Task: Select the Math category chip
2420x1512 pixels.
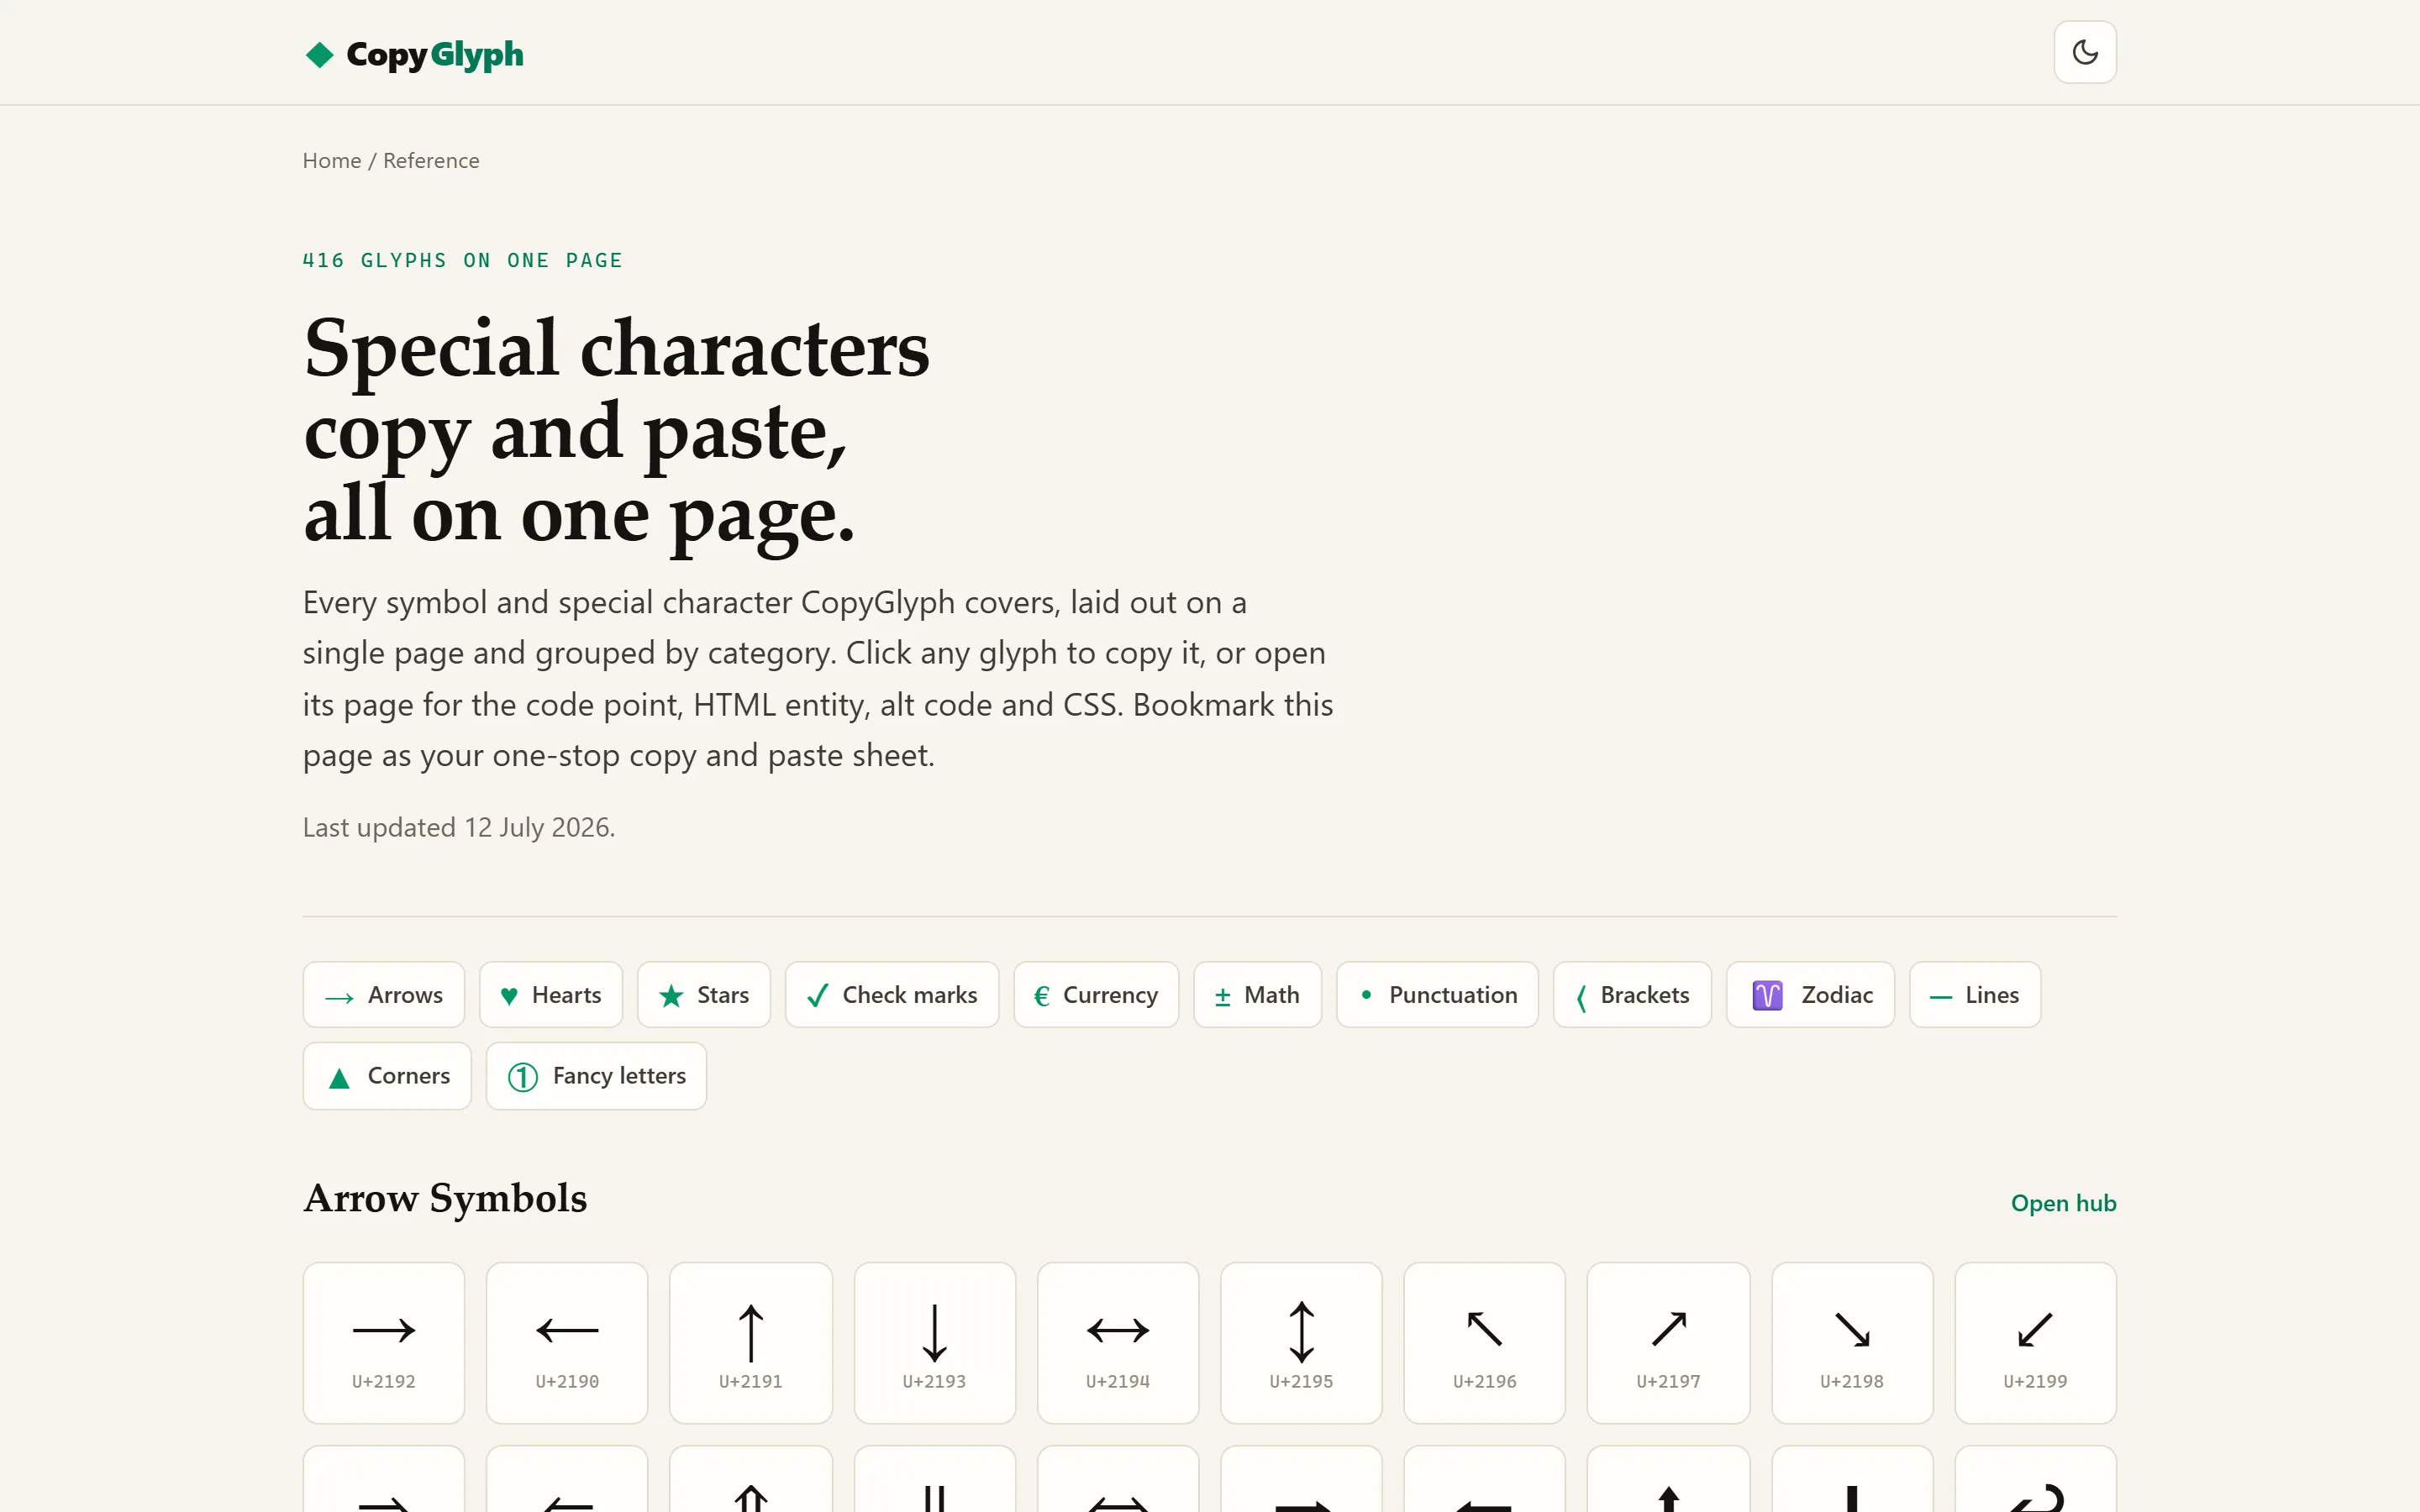Action: click(x=1257, y=994)
